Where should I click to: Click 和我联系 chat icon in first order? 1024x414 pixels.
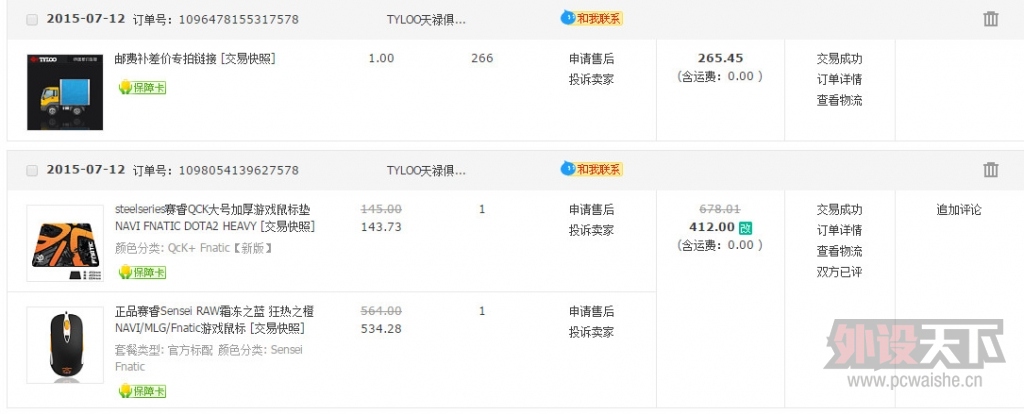(x=592, y=18)
